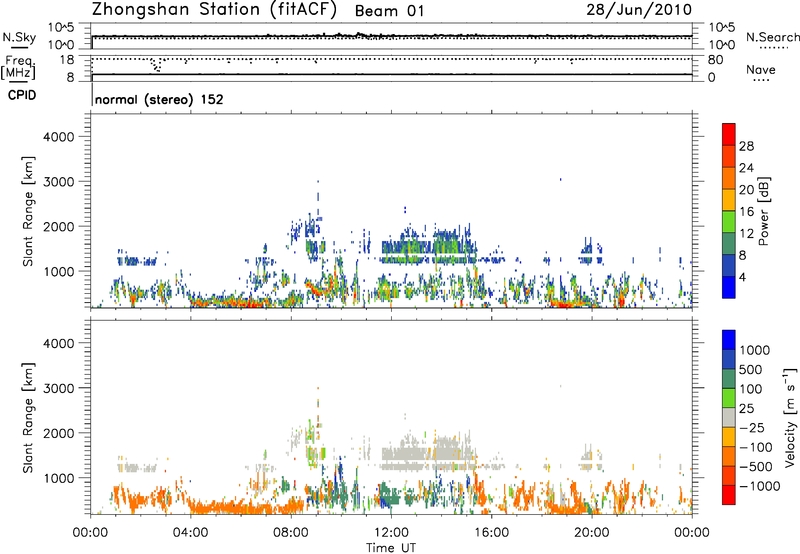Click the dip in the dotted Nave line near 02:30
The width and height of the screenshot is (800, 554).
[157, 65]
